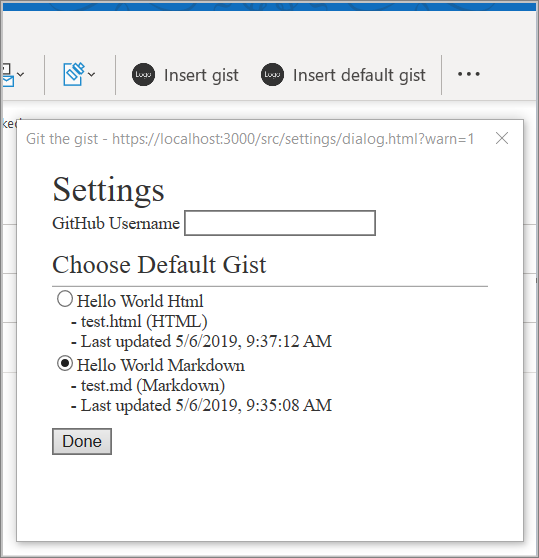
Task: Click the Insert gist text label
Action: (201, 75)
